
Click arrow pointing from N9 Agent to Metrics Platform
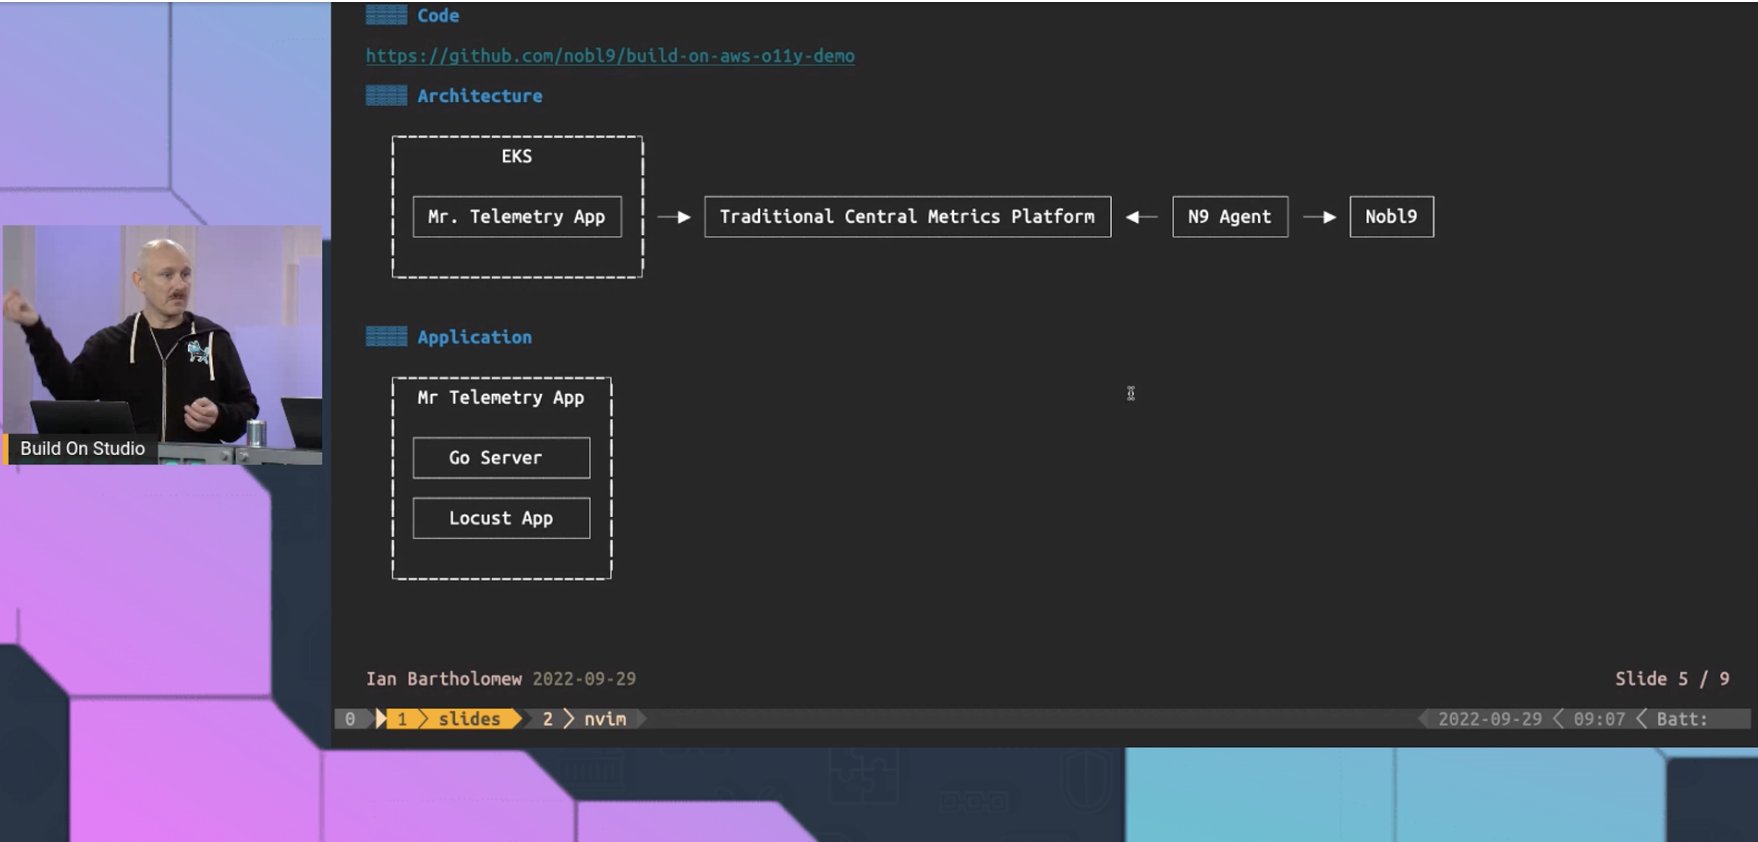point(1142,217)
